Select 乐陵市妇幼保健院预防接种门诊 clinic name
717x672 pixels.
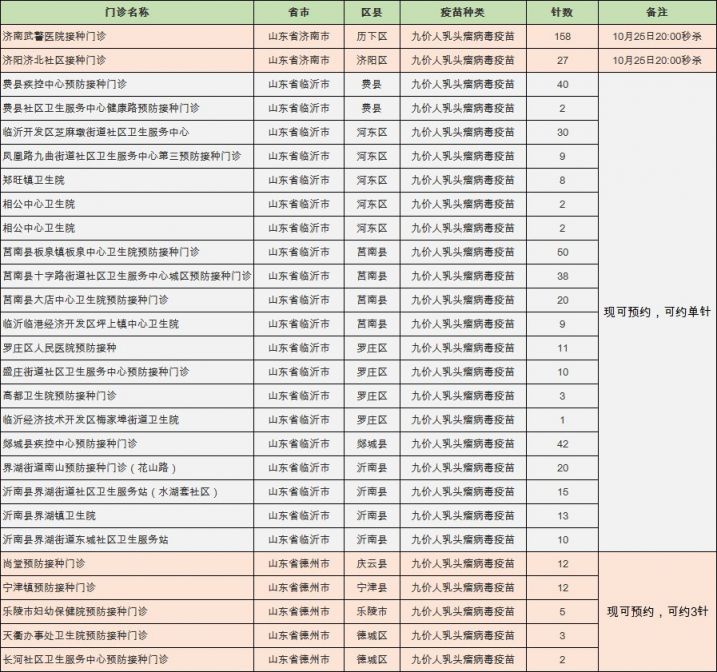click(127, 612)
